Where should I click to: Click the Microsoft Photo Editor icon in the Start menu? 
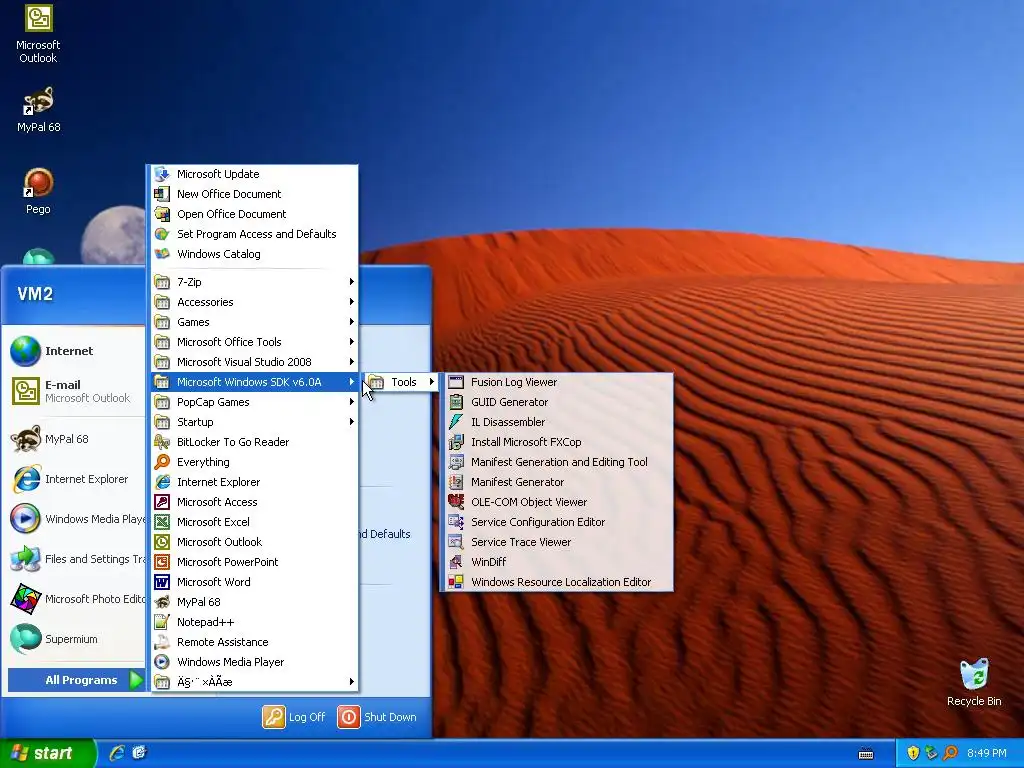[x=25, y=599]
